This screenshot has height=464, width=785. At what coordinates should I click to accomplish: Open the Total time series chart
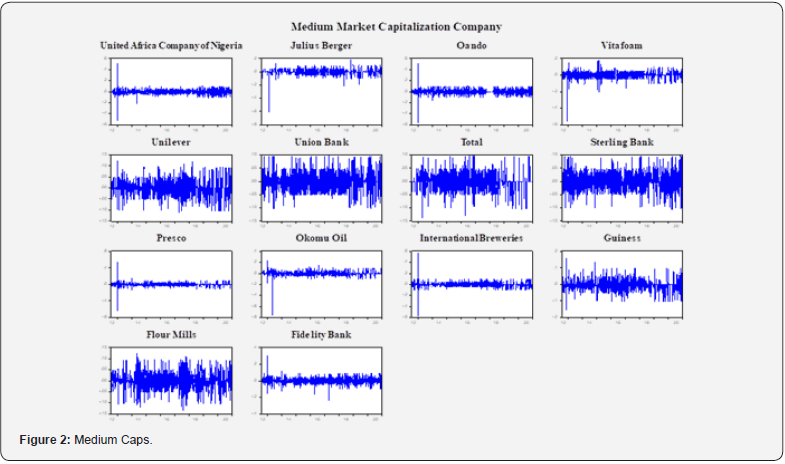click(x=471, y=187)
